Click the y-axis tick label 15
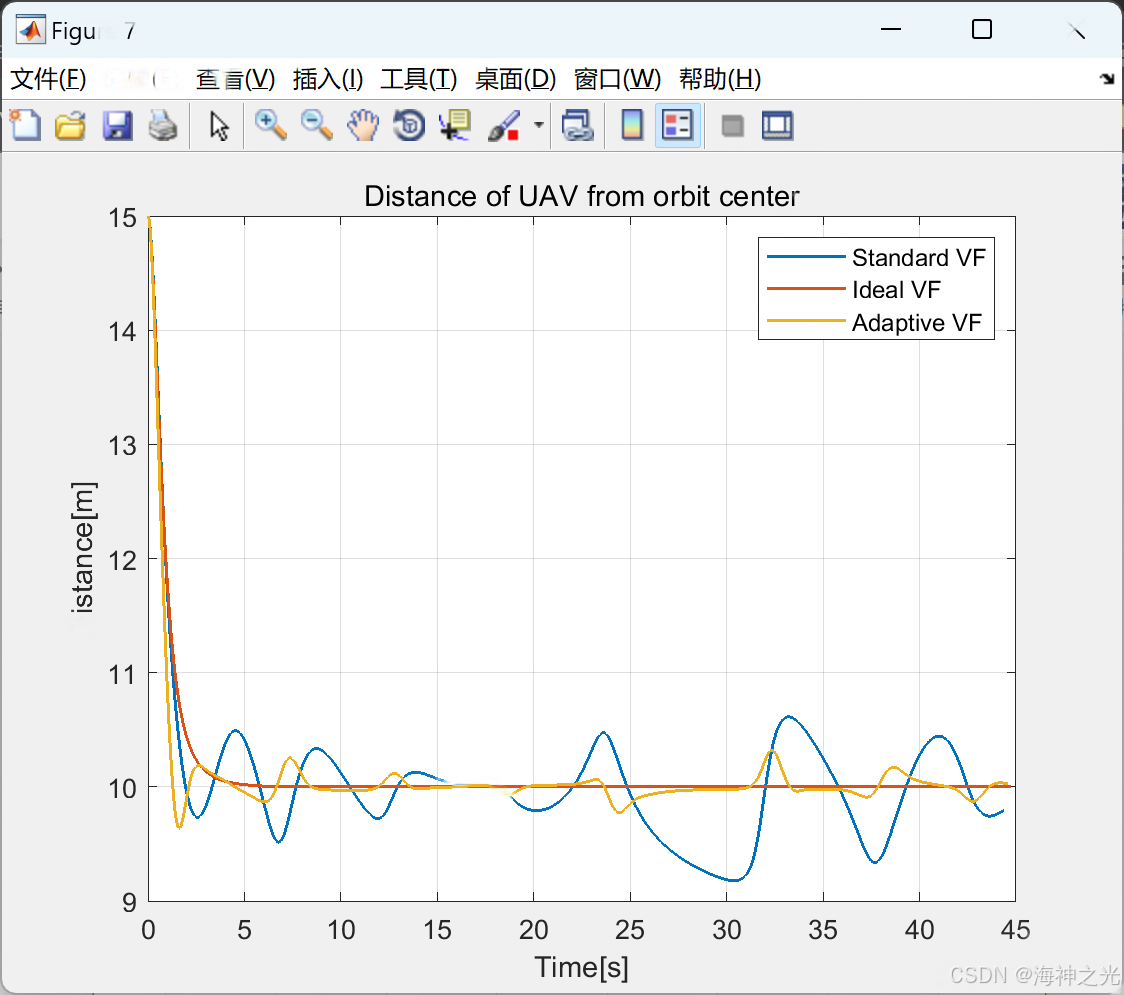Screen dimensions: 1124x995 pyautogui.click(x=122, y=218)
